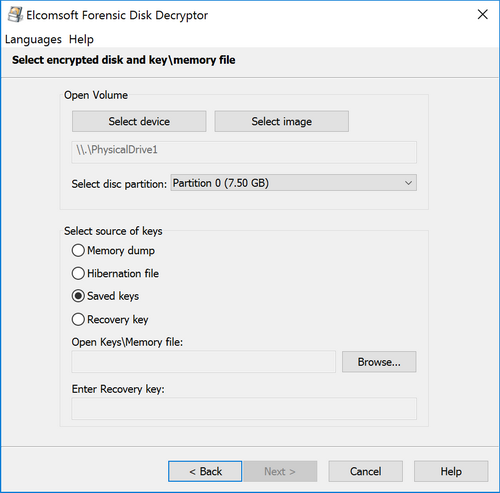Open the Help menu in menu bar
The image size is (500, 493).
pyautogui.click(x=81, y=39)
